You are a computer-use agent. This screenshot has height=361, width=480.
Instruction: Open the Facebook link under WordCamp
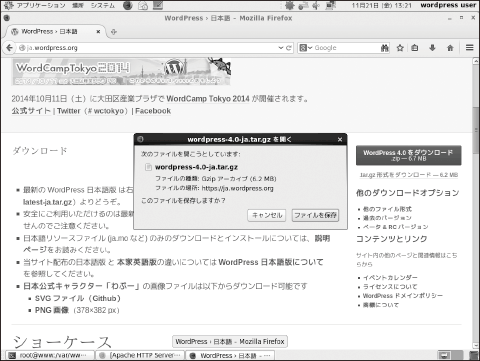(x=153, y=111)
